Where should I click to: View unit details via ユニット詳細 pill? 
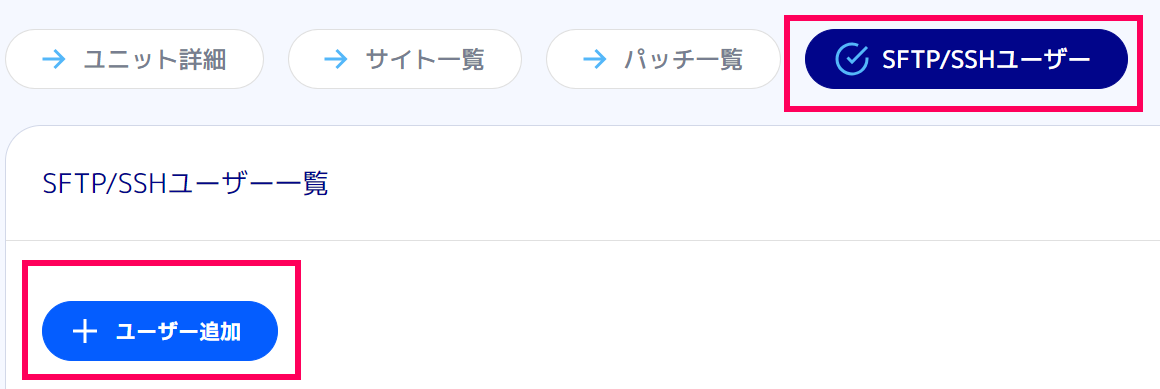[x=135, y=59]
